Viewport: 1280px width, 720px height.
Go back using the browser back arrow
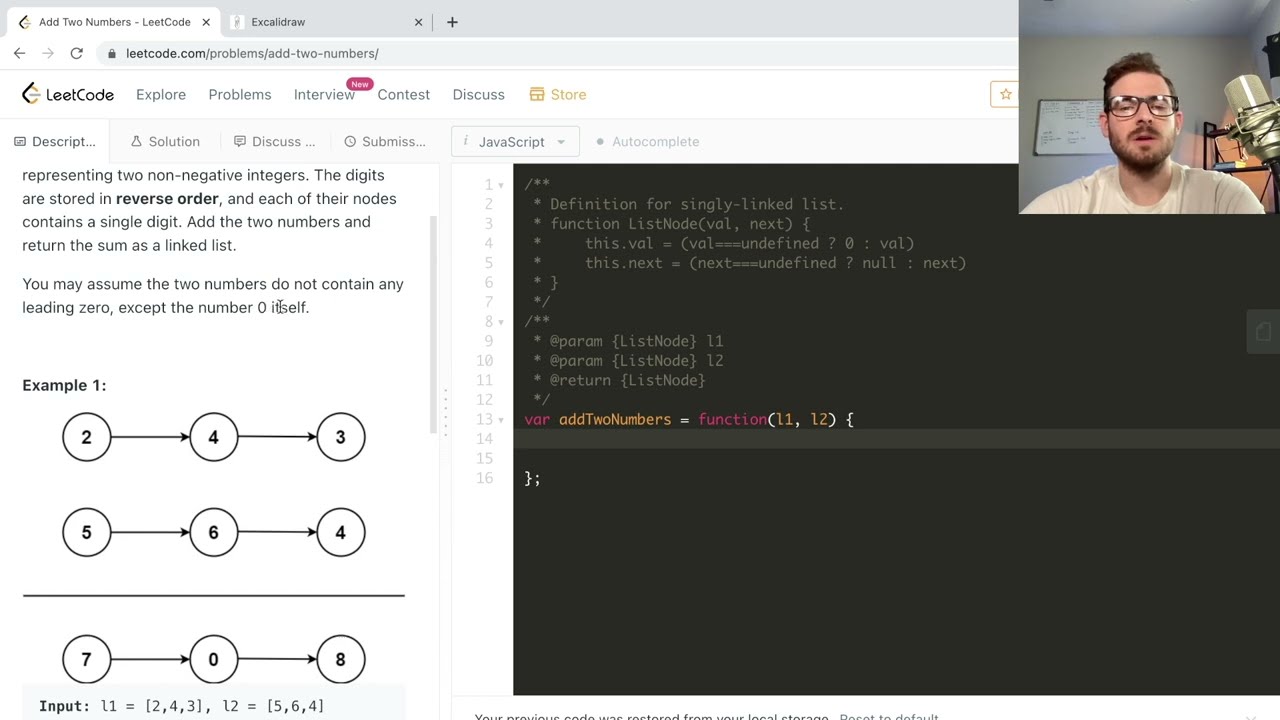coord(20,53)
